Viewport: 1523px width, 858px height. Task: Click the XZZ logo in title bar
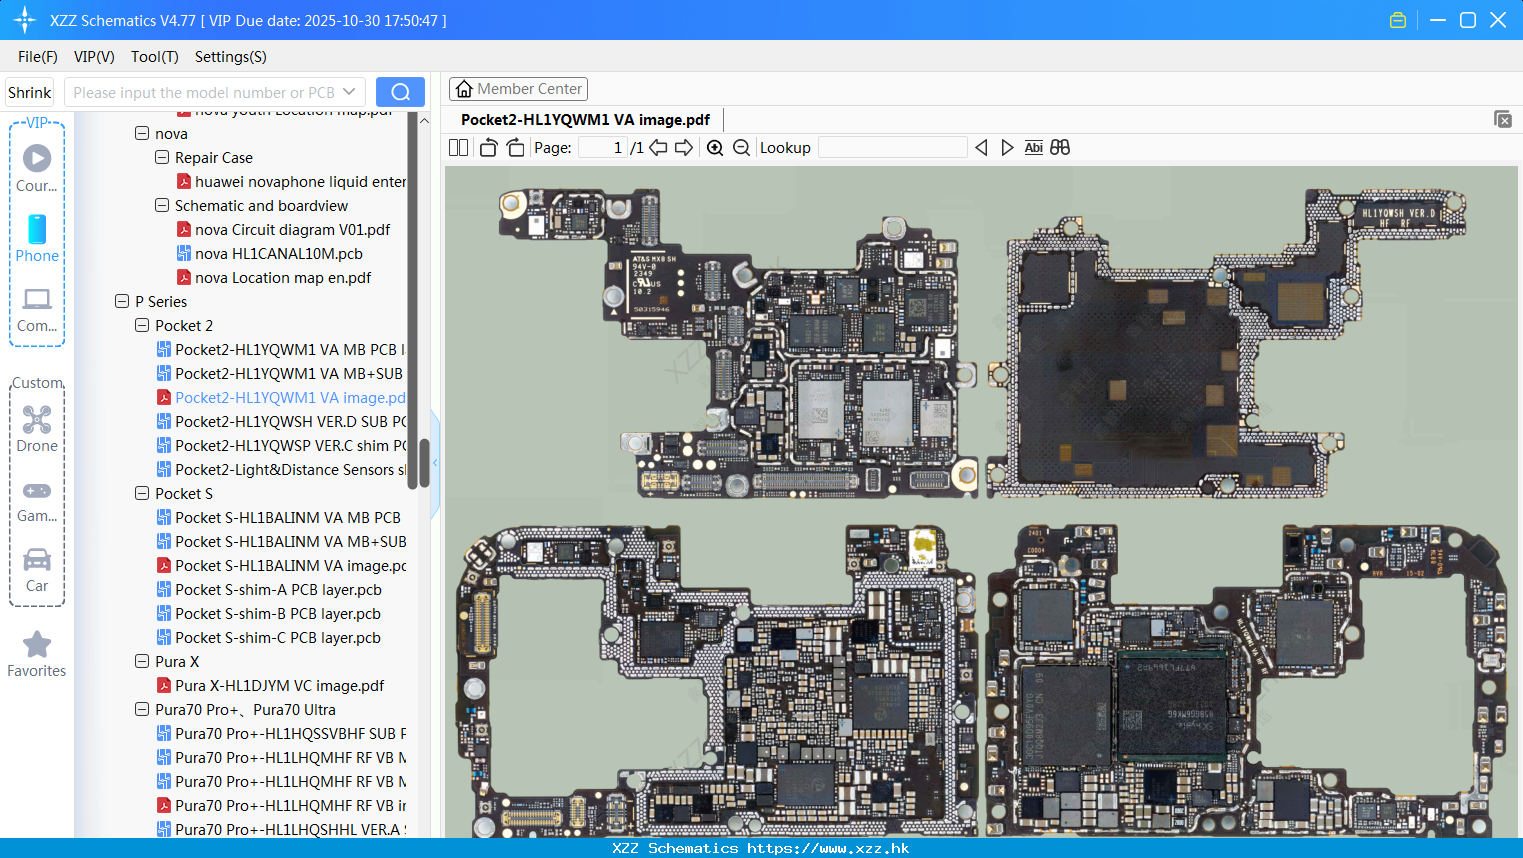pos(25,20)
